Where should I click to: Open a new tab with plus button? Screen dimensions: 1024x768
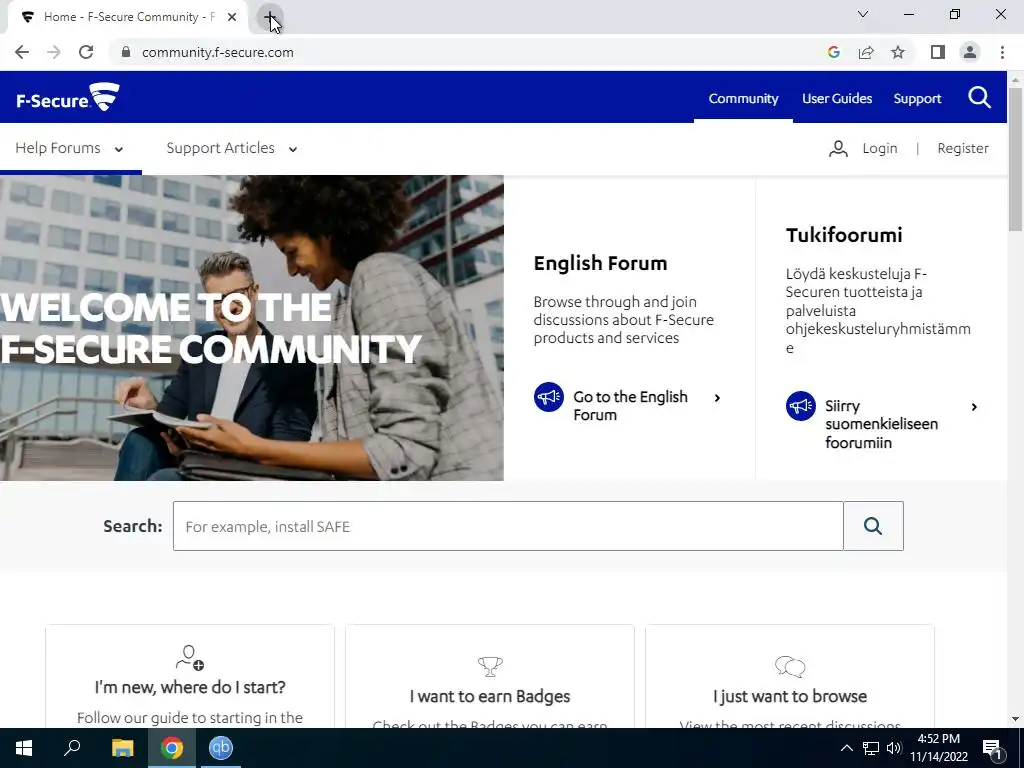[x=269, y=17]
